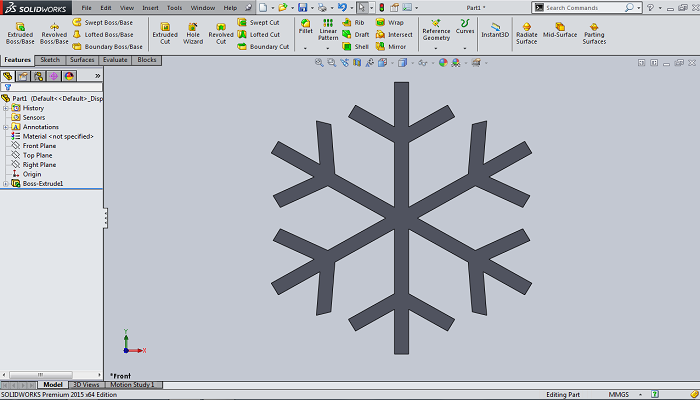700x400 pixels.
Task: Open the 3D Views tab
Action: [86, 385]
